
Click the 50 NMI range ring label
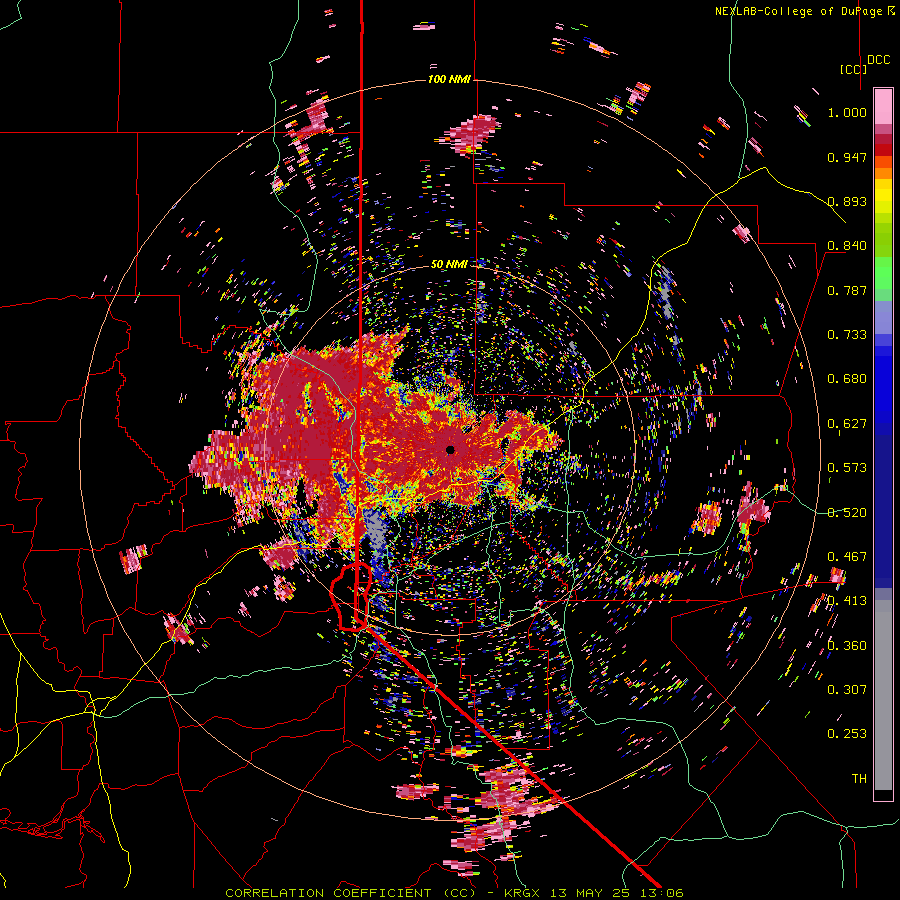(449, 264)
